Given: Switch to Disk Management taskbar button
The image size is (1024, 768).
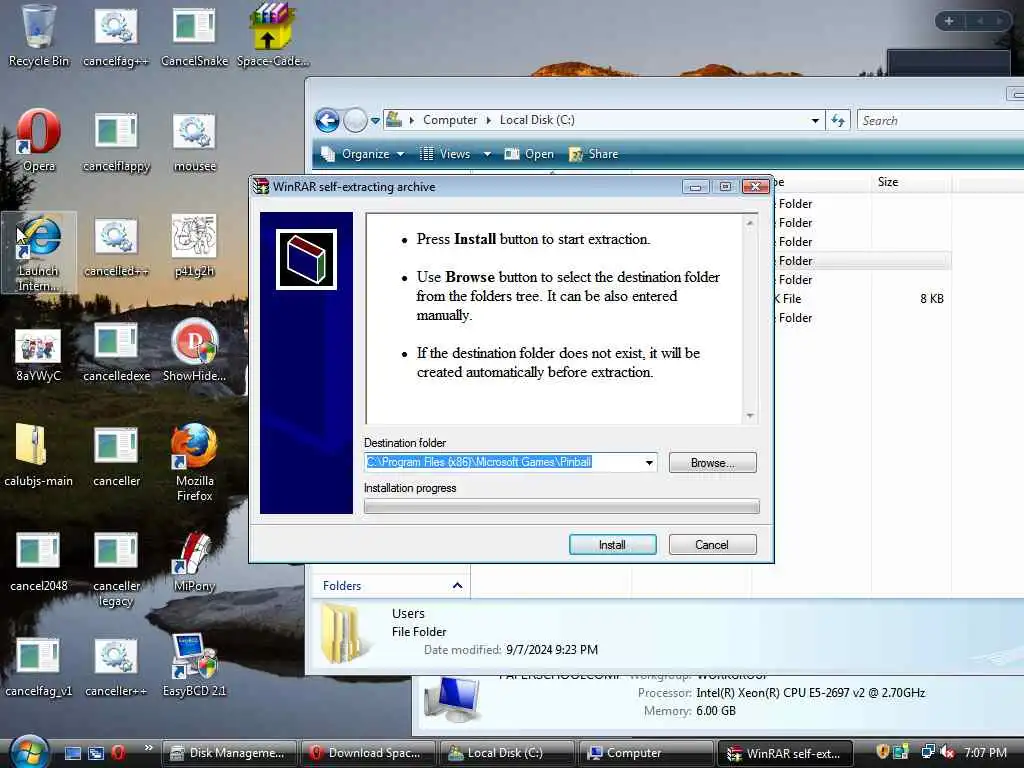Looking at the screenshot, I should pyautogui.click(x=228, y=753).
